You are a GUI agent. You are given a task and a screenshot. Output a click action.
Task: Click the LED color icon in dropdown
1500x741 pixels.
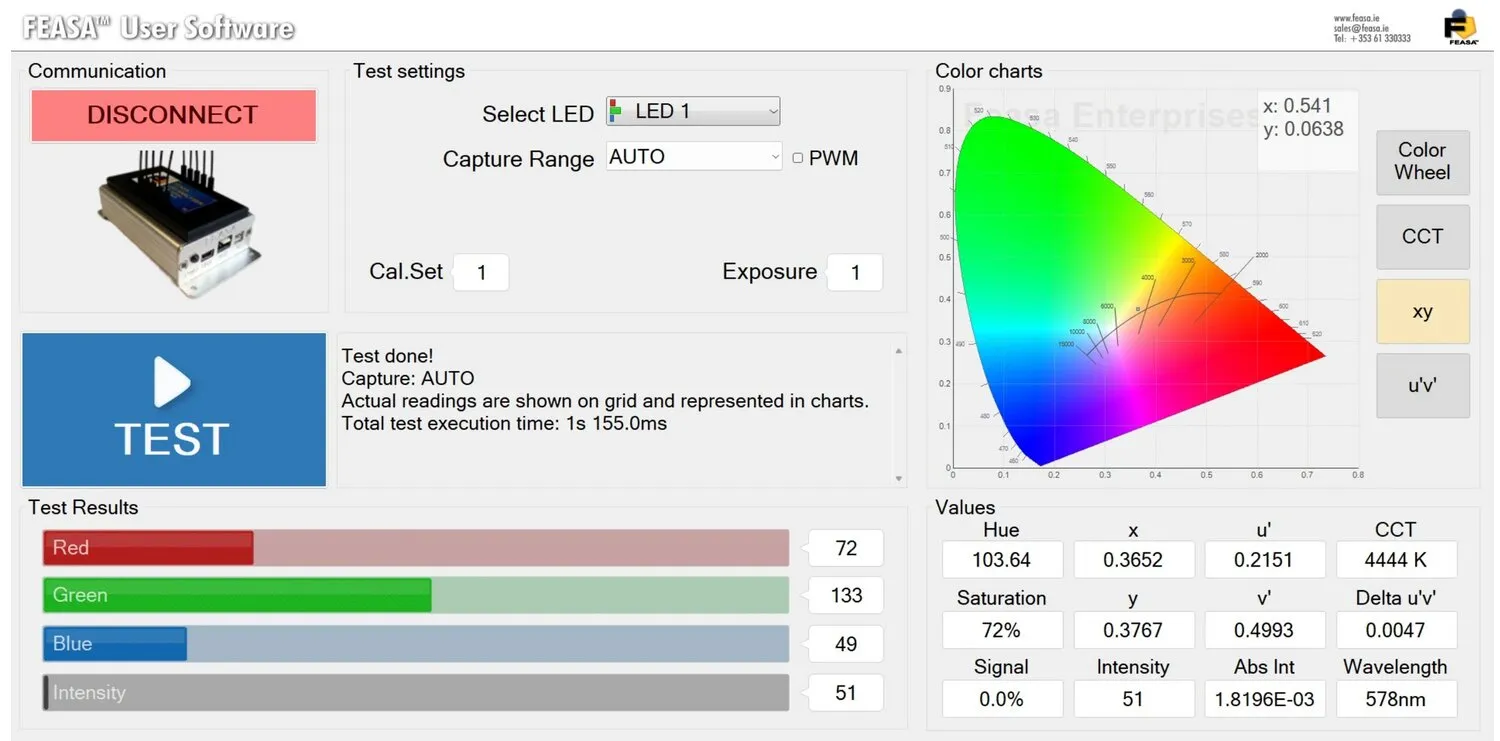(615, 111)
